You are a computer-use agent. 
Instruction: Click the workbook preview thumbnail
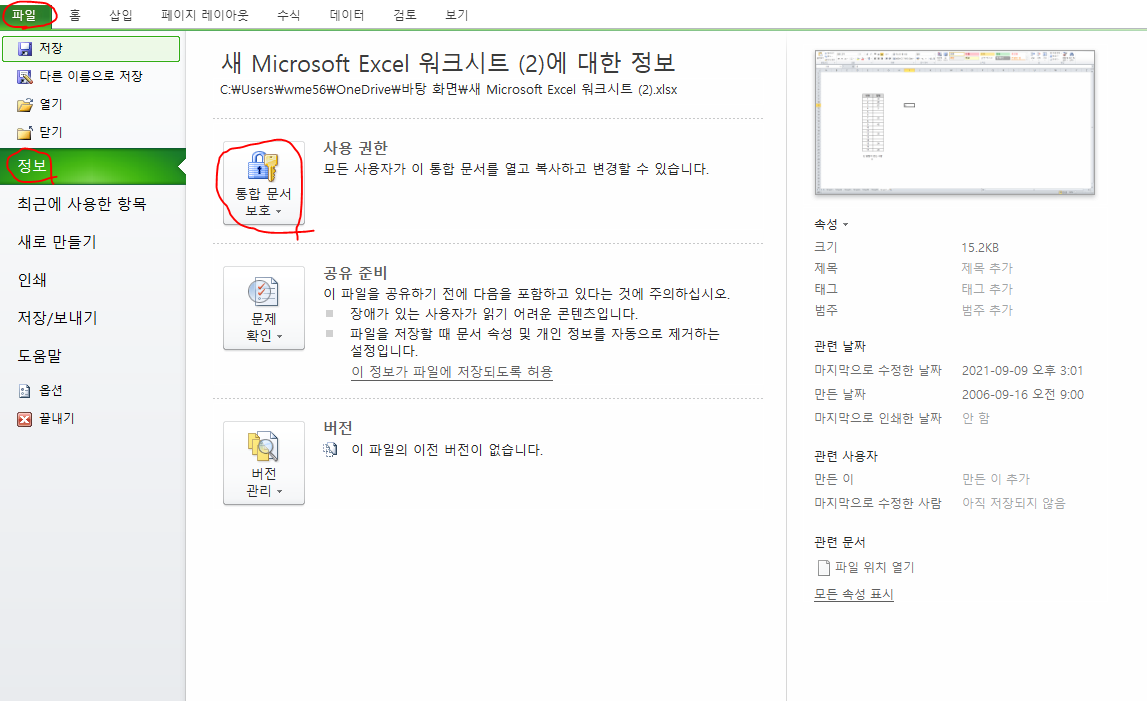[955, 122]
